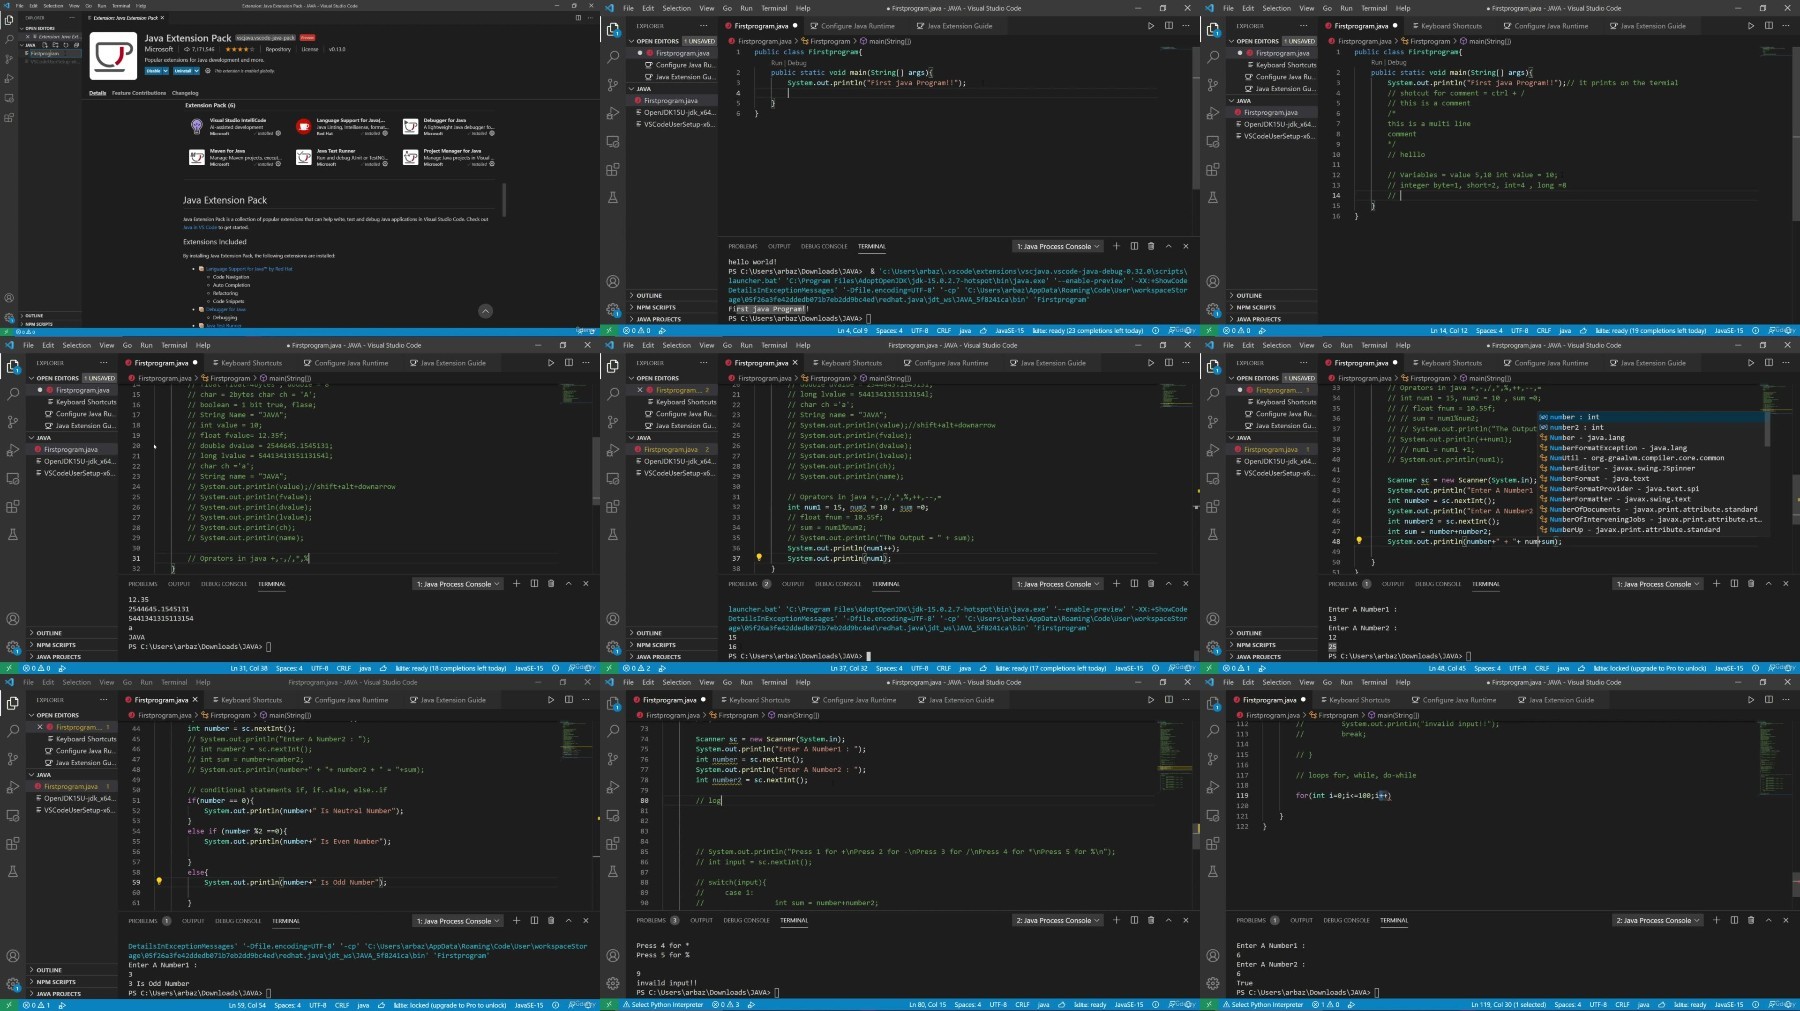Open Extensions view in Ln 59, Col 54 window
This screenshot has width=1800, height=1011.
pos(13,843)
